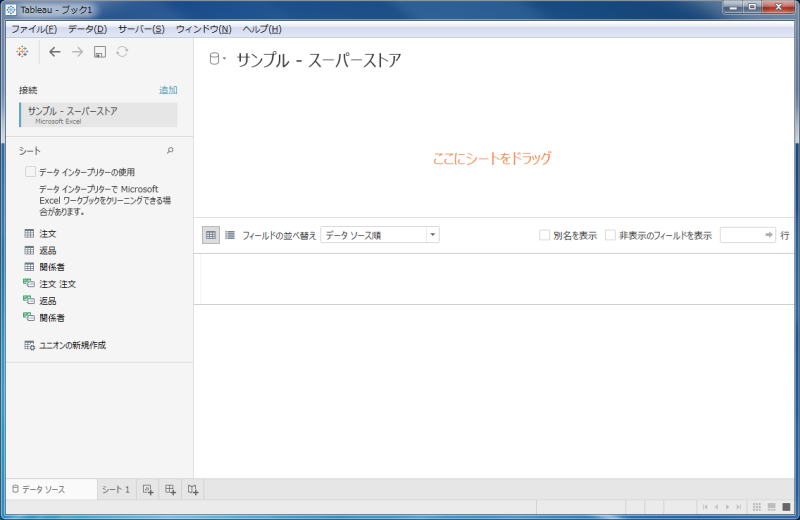Save the workbook with the disk icon

(100, 52)
